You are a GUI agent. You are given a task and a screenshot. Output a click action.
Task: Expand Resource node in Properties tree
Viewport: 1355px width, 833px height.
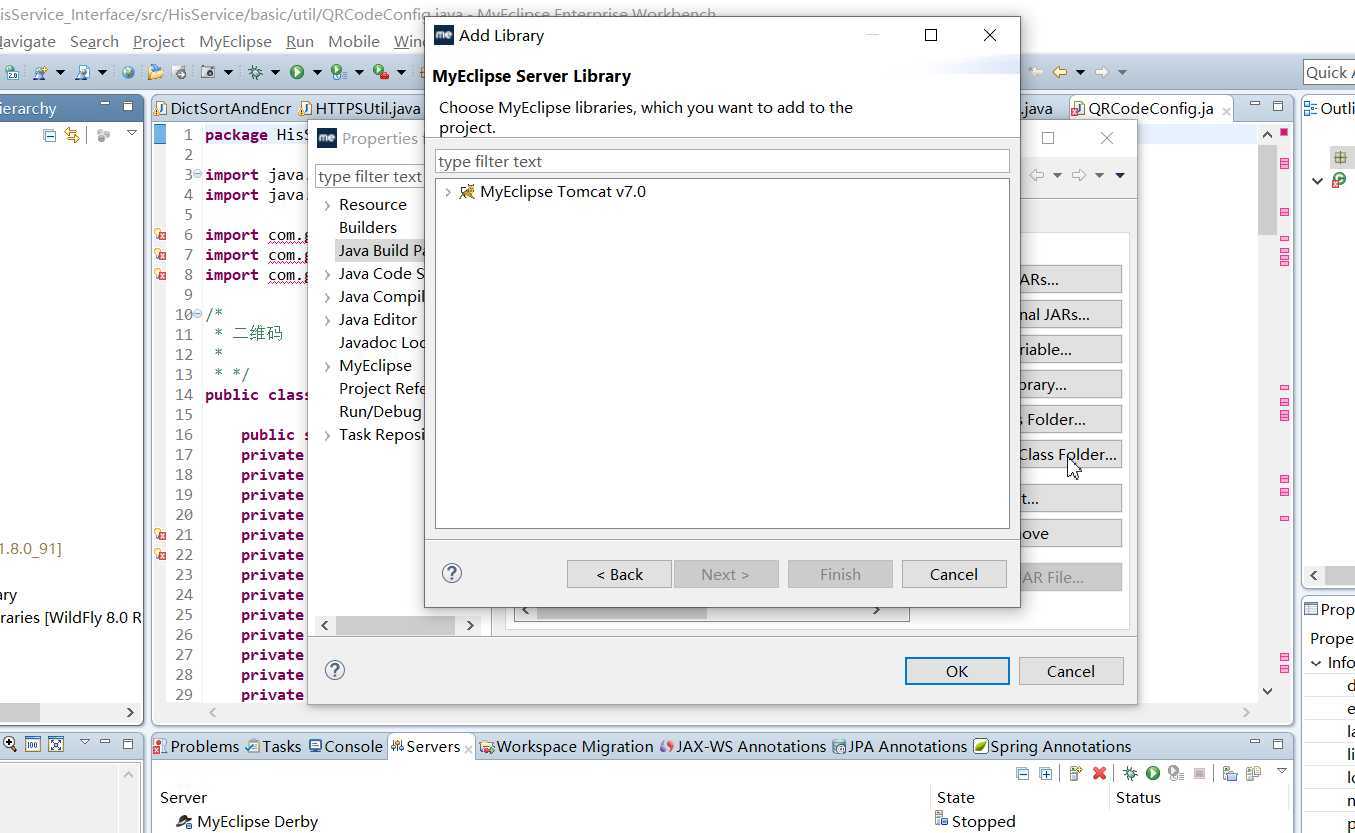327,205
